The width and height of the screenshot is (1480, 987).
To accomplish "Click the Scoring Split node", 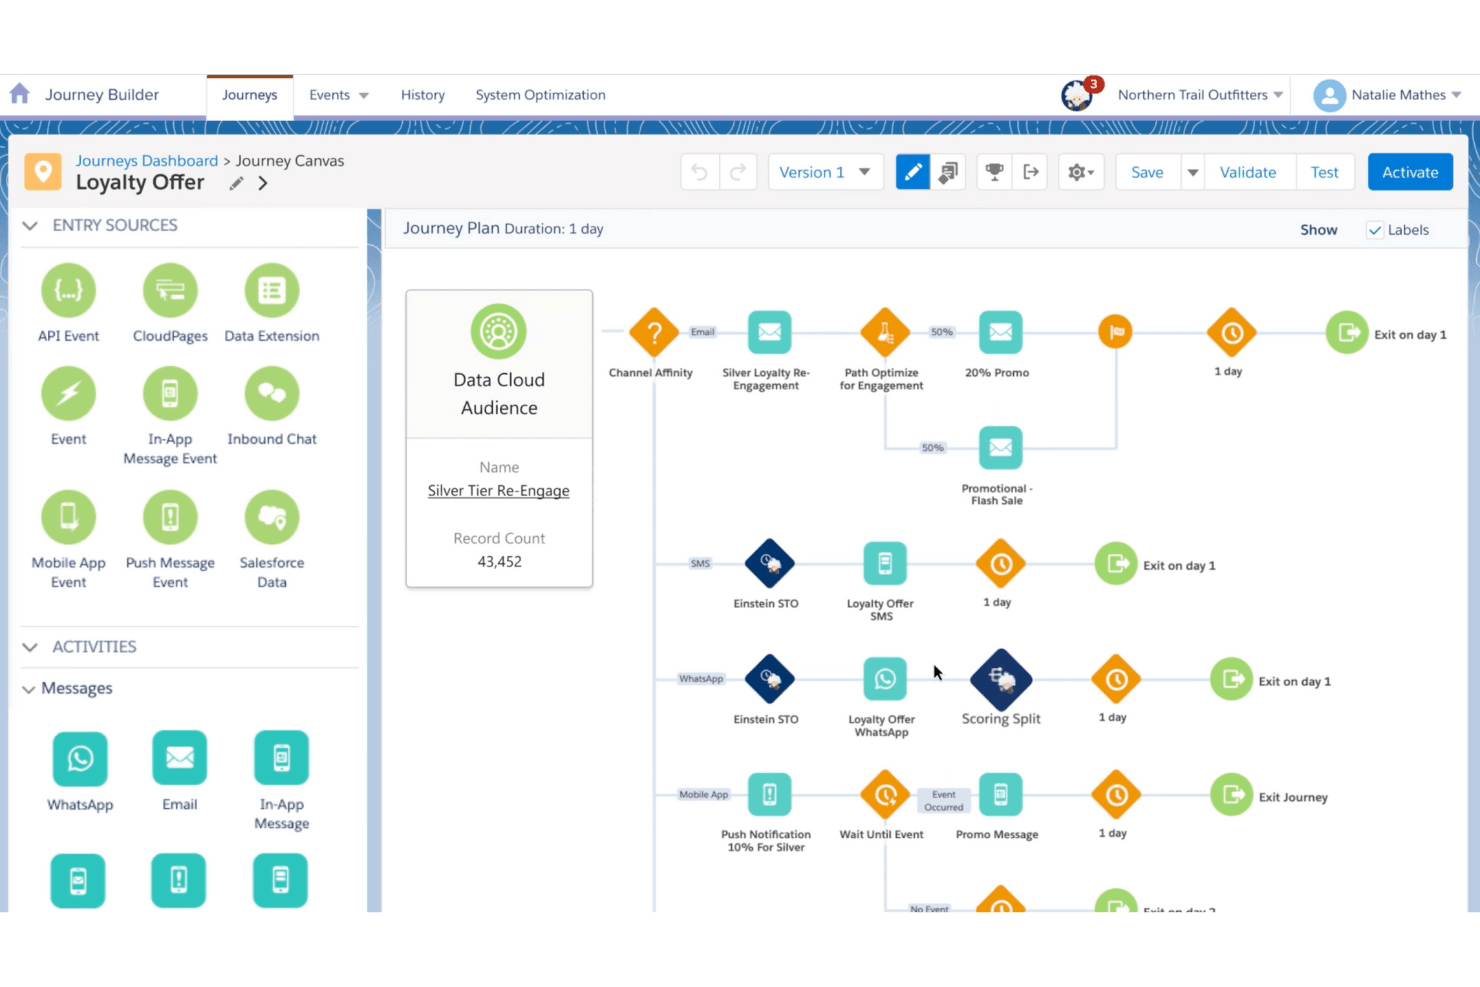I will pyautogui.click(x=1001, y=680).
